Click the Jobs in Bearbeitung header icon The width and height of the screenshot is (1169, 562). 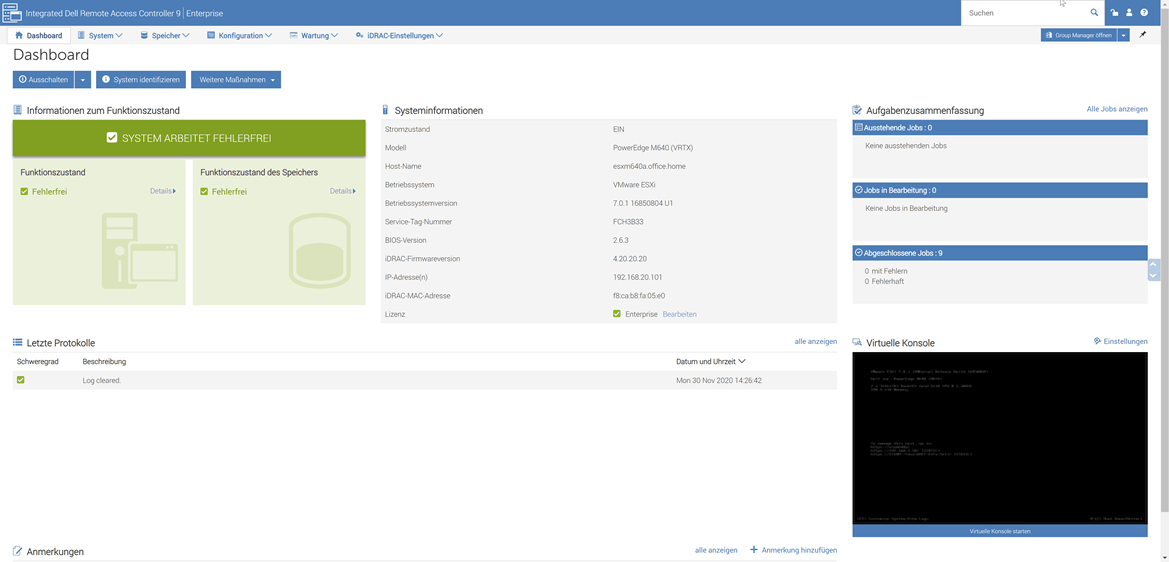859,190
